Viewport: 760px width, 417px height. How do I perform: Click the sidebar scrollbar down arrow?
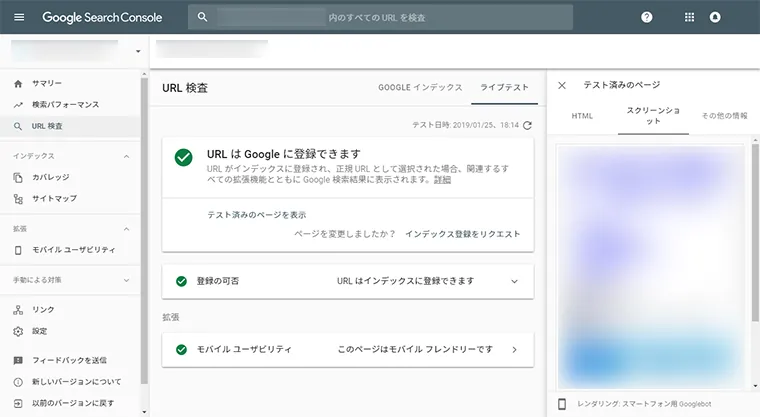[x=144, y=412]
